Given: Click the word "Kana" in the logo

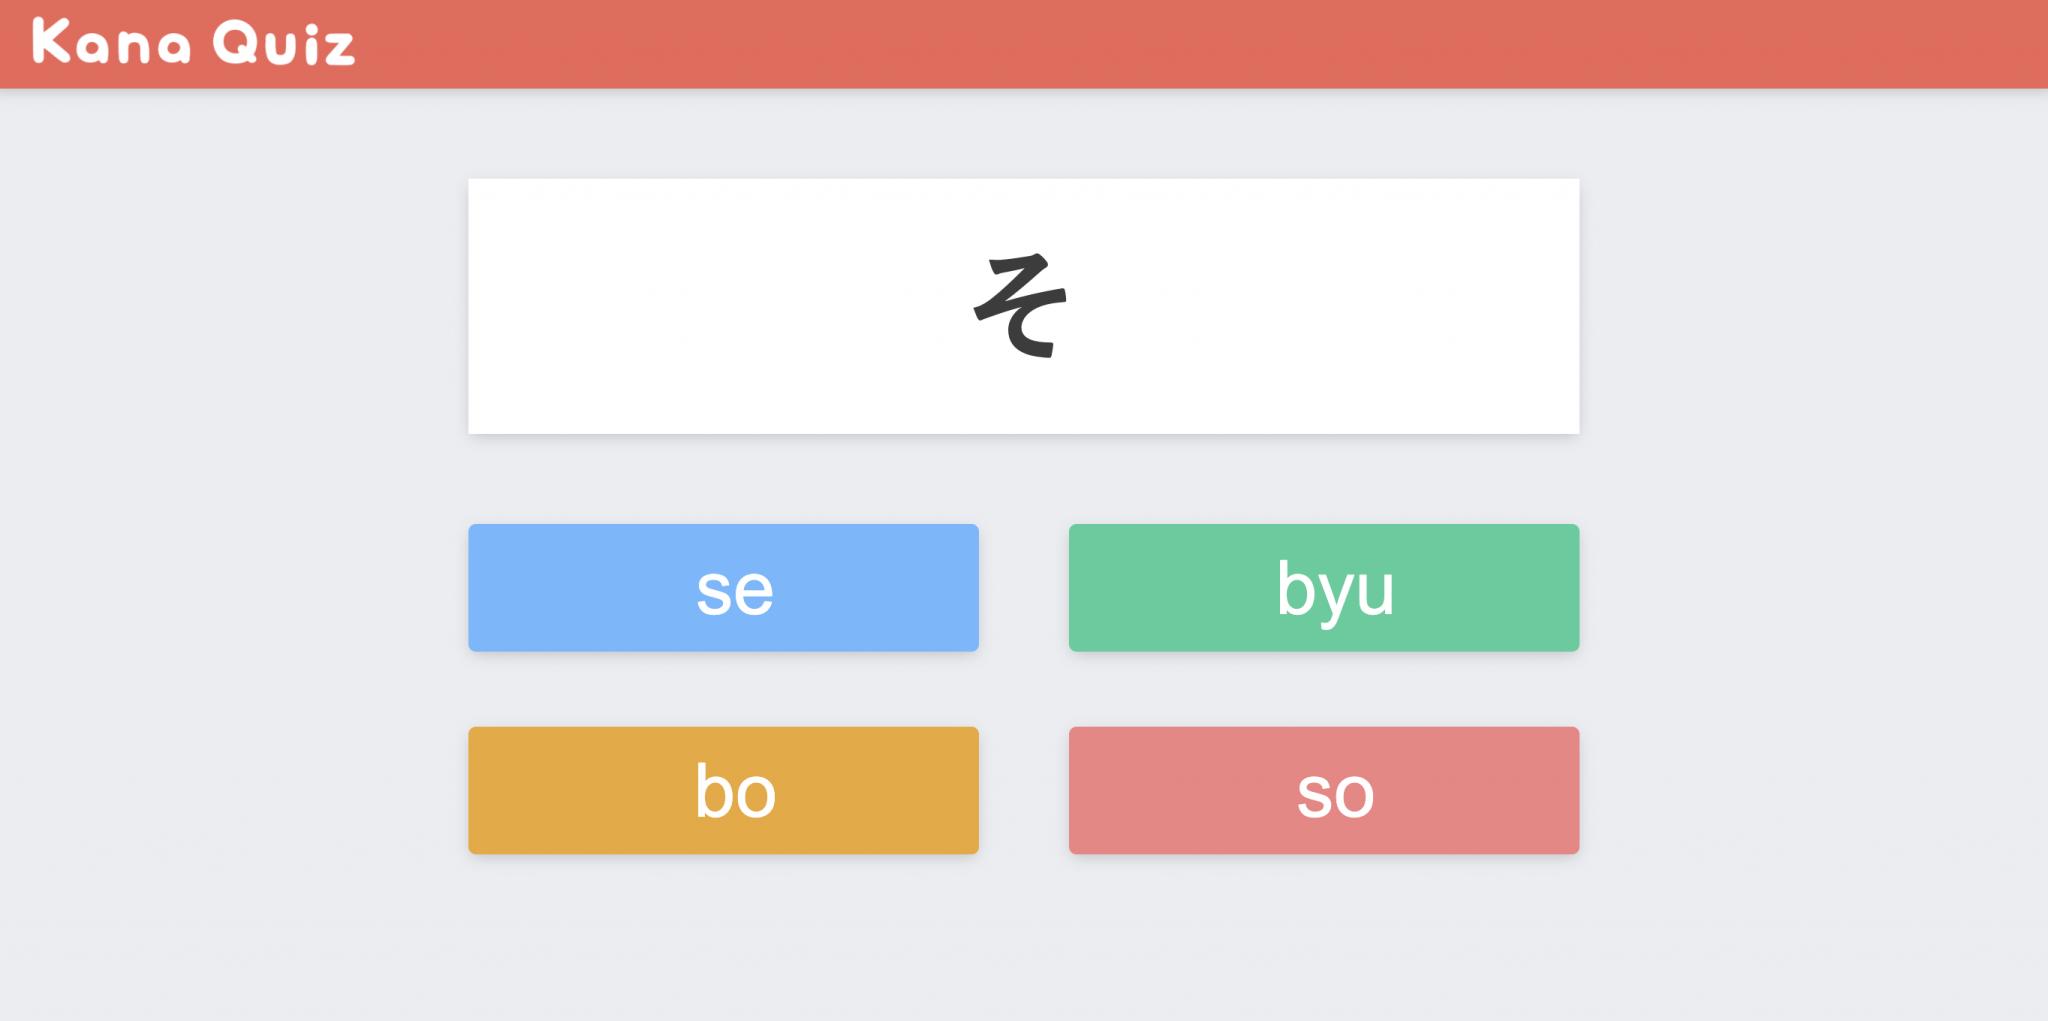Looking at the screenshot, I should tap(111, 43).
